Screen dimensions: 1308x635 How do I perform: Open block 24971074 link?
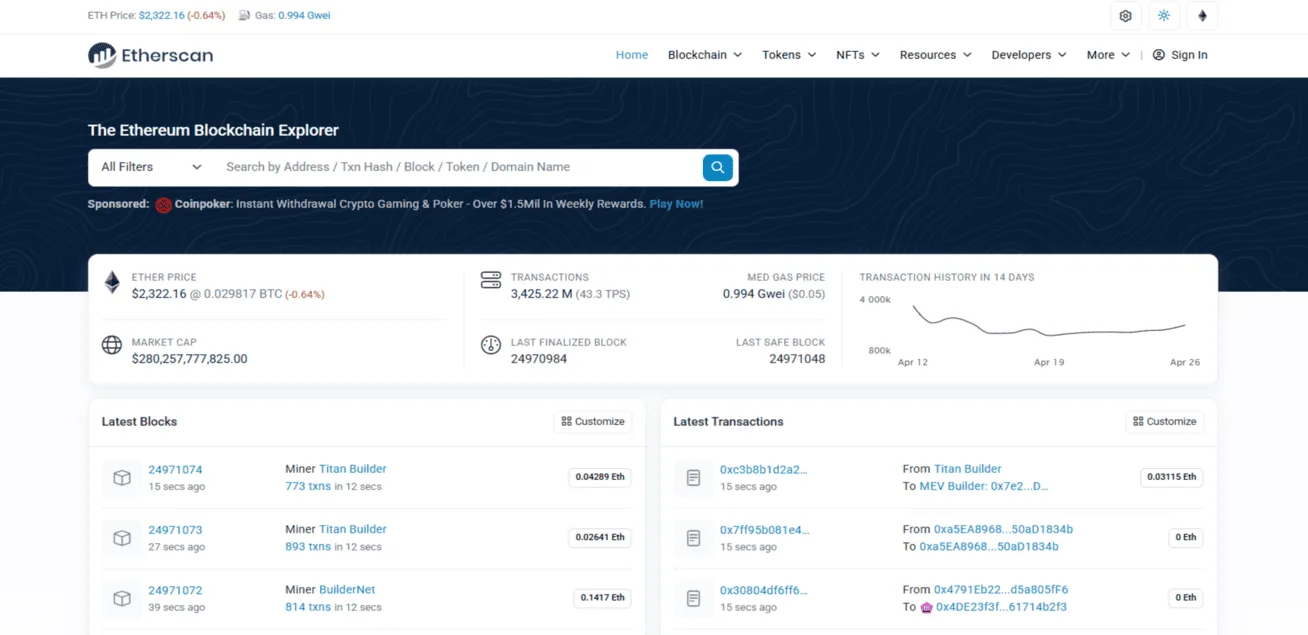(175, 470)
